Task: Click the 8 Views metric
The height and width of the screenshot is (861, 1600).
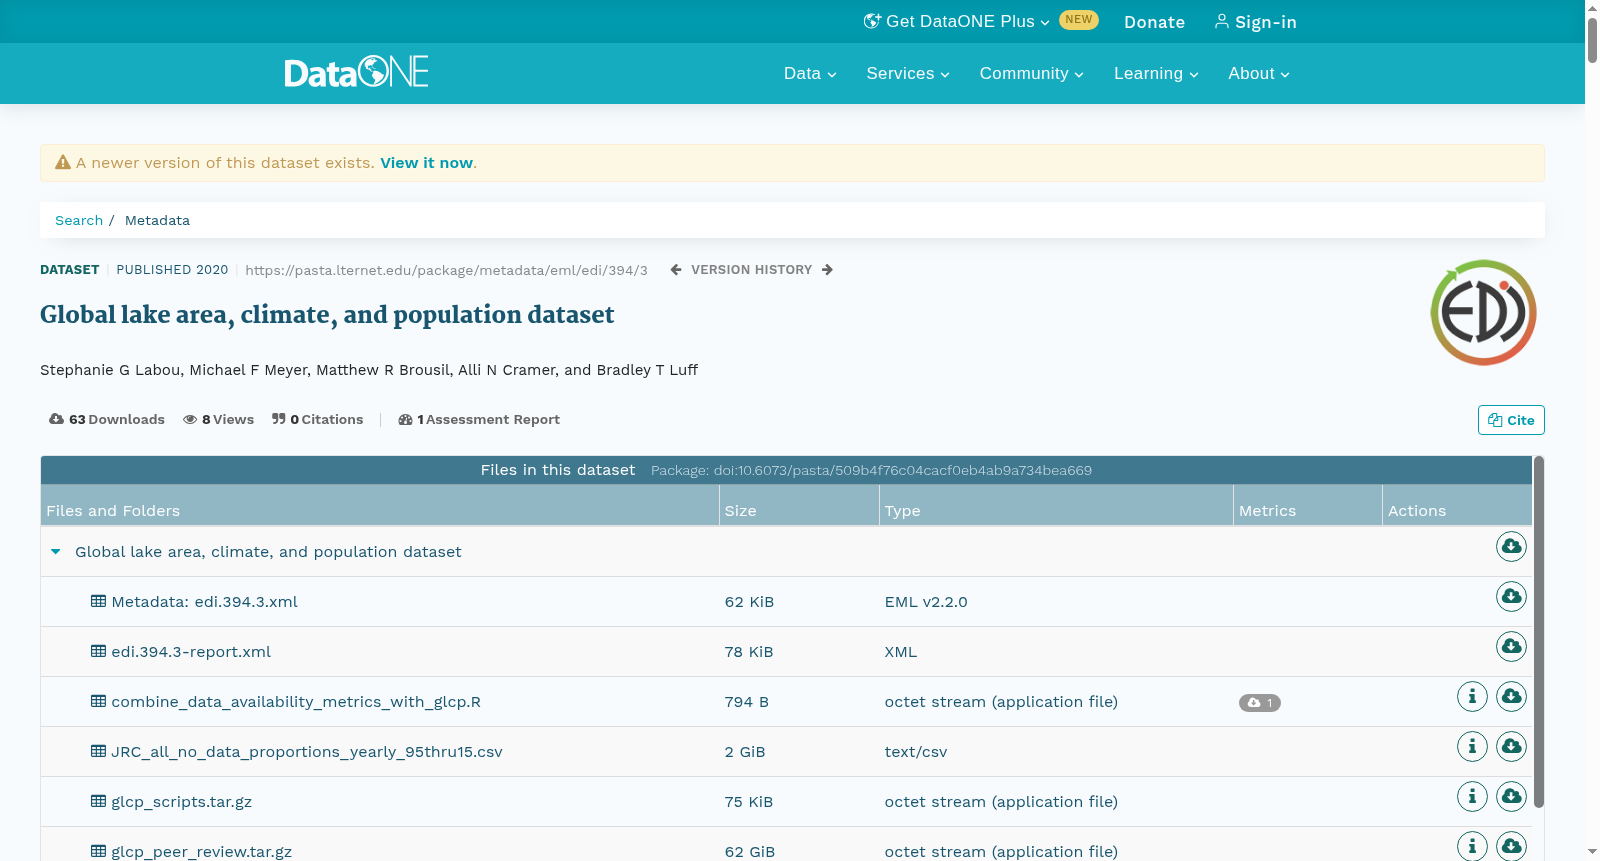Action: pyautogui.click(x=218, y=420)
